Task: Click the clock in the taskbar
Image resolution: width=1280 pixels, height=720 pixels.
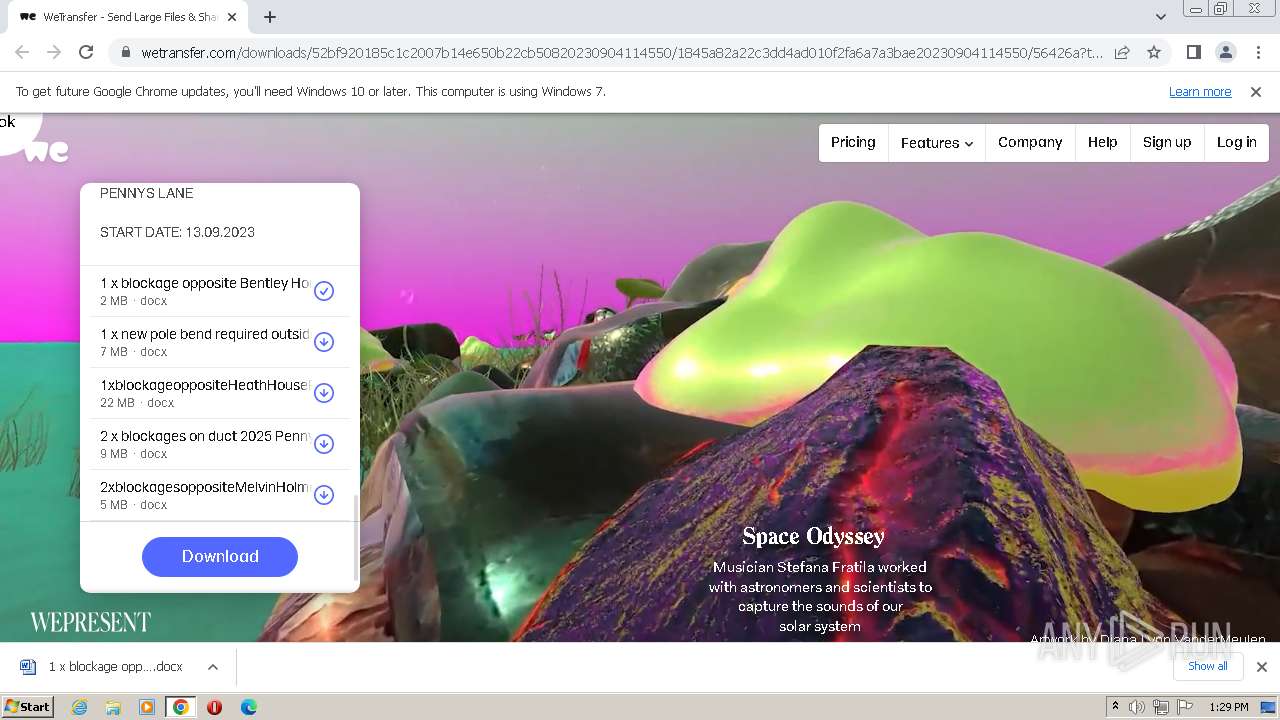Action: point(1228,707)
